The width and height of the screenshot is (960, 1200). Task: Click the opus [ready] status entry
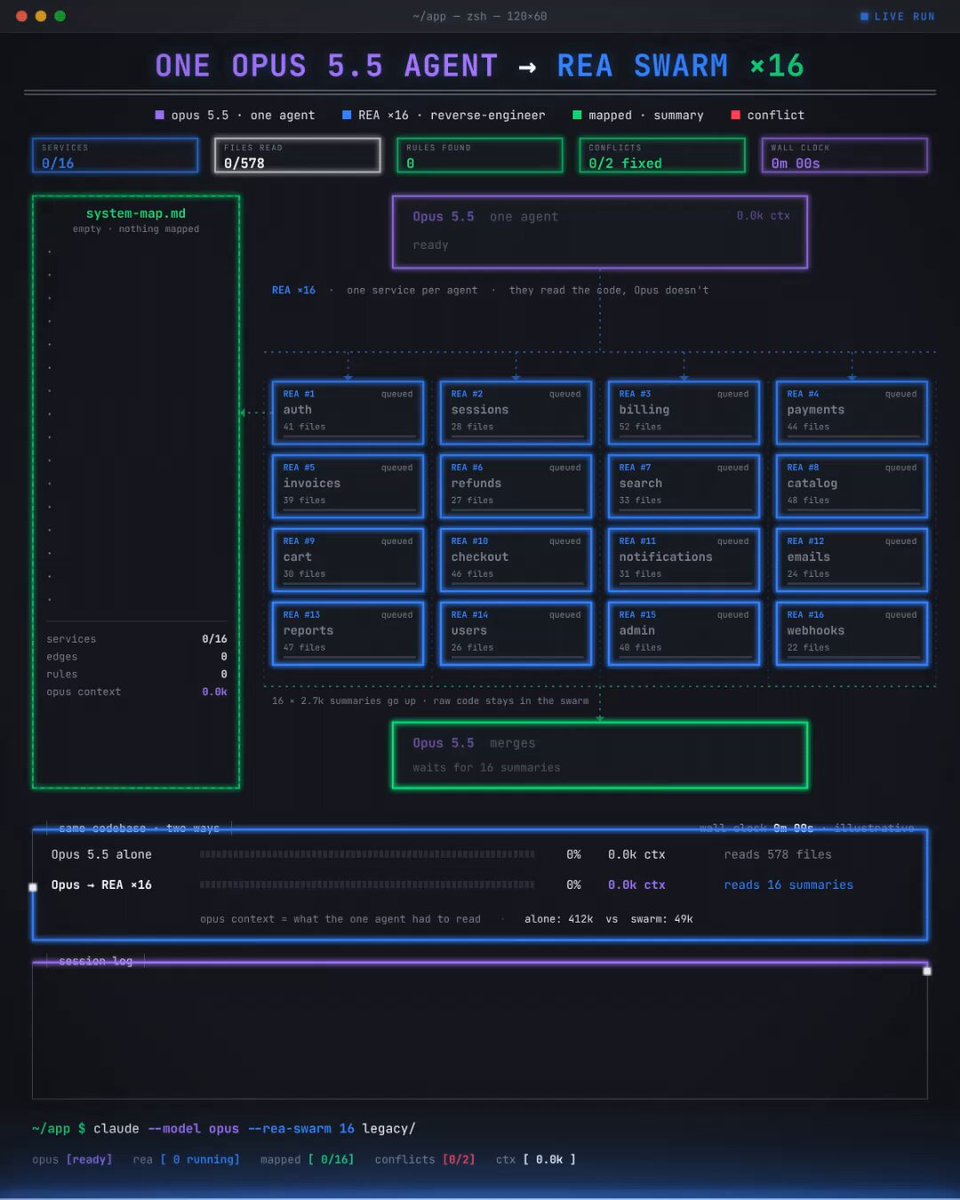click(72, 1160)
